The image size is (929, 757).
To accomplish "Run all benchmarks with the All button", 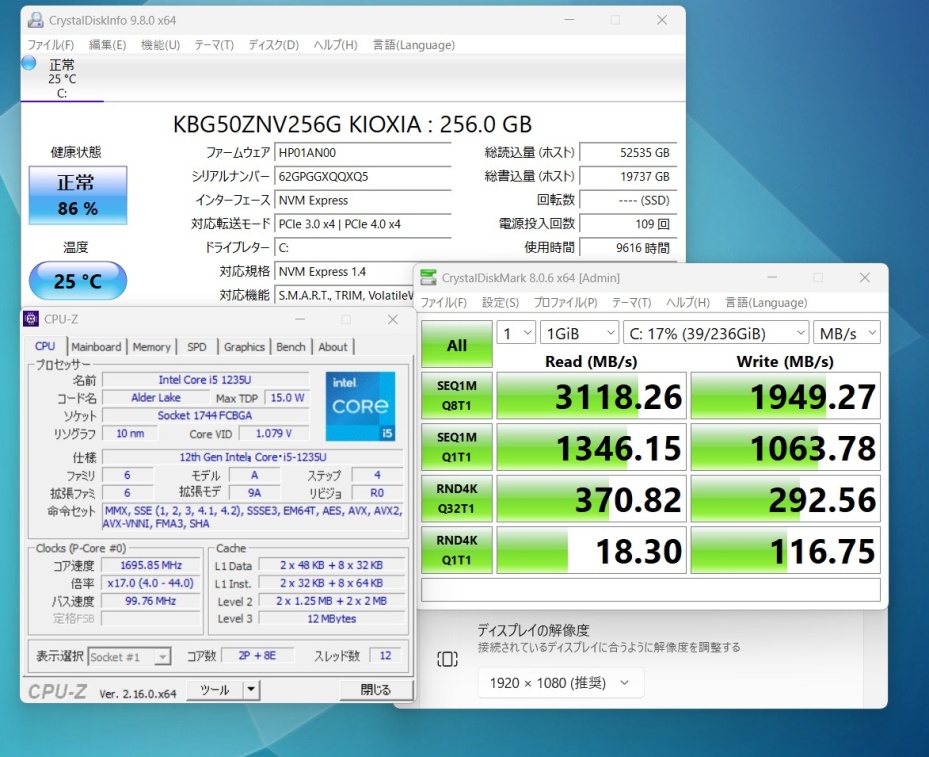I will click(457, 345).
